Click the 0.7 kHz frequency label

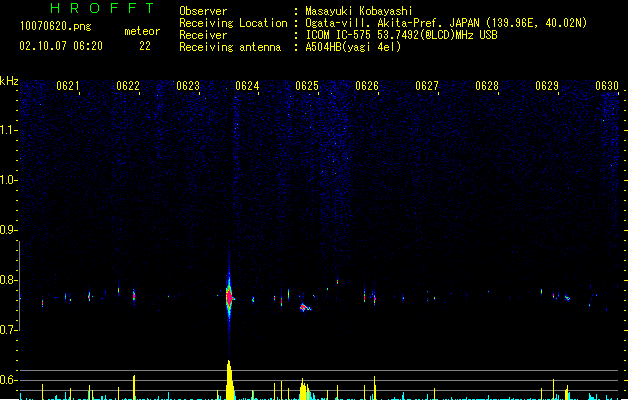8,330
